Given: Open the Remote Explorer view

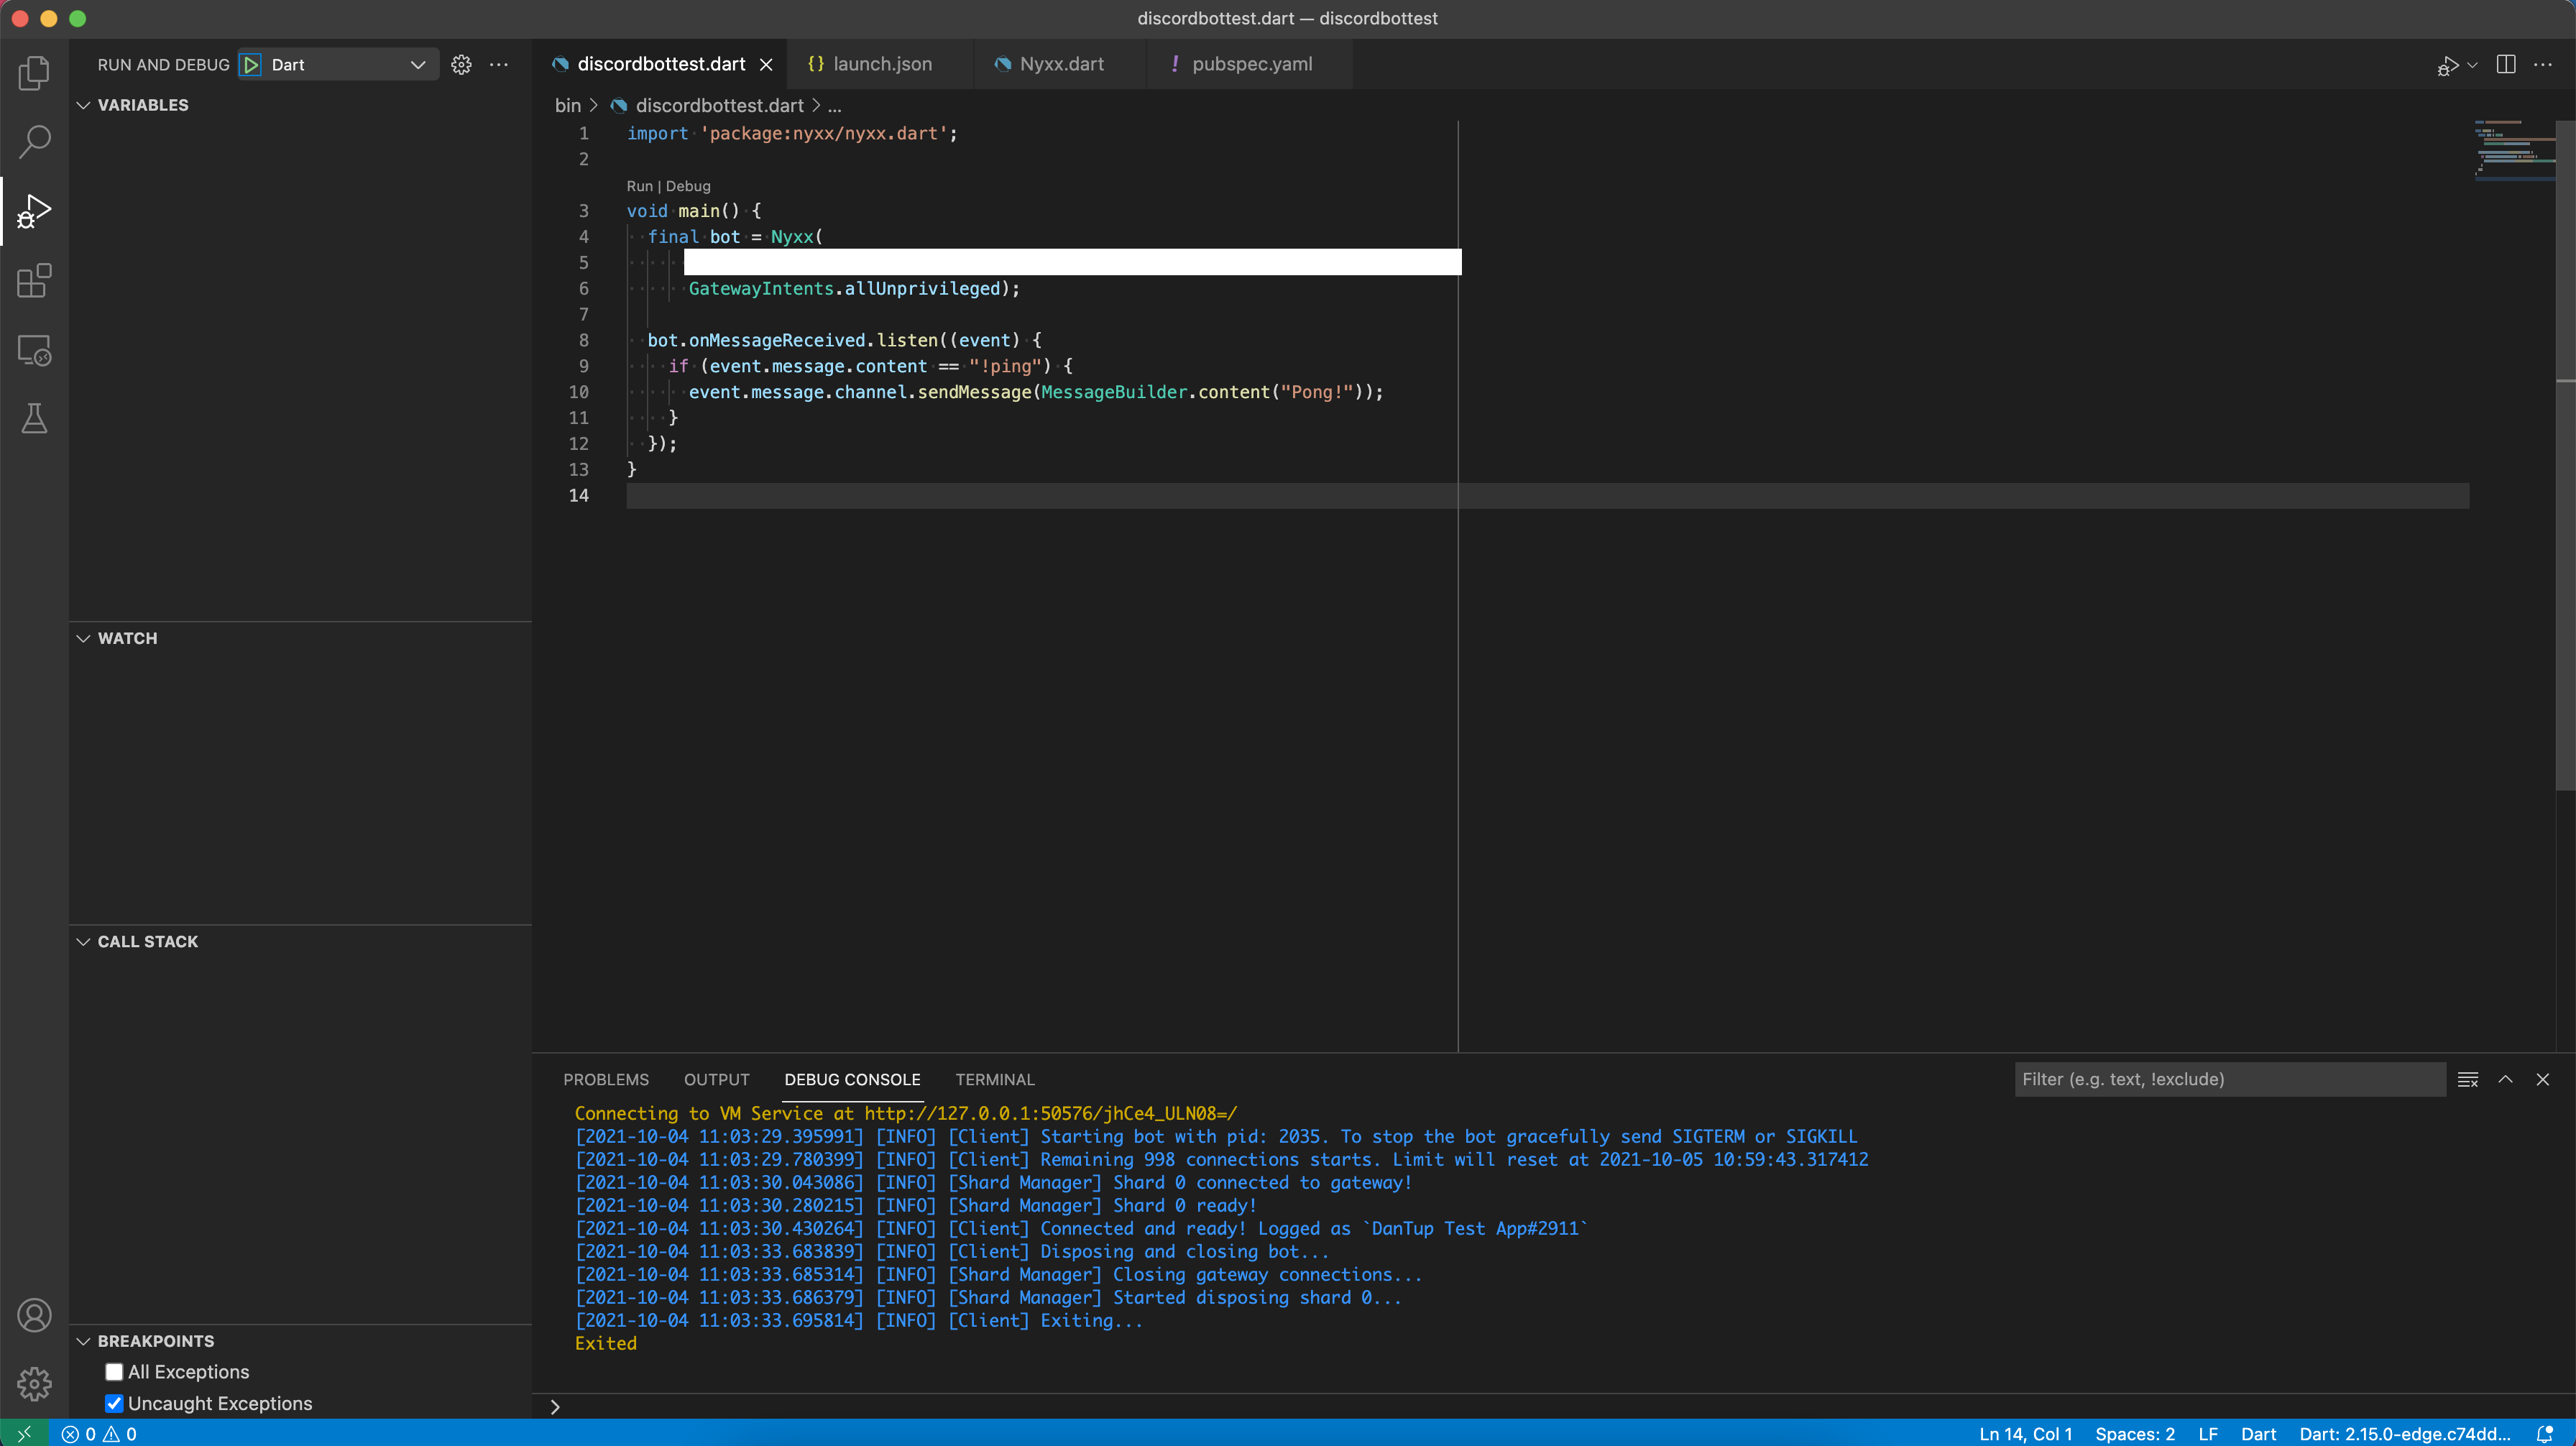Looking at the screenshot, I should (x=34, y=349).
